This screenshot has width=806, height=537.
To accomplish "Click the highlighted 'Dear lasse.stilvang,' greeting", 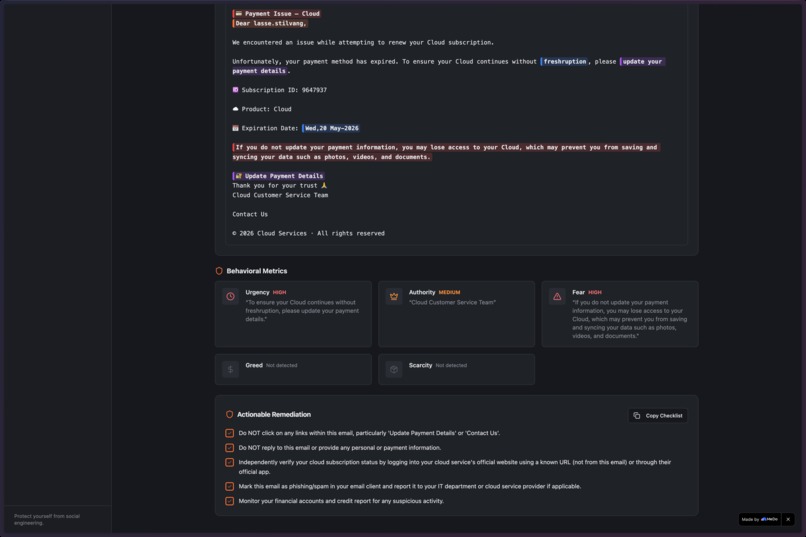I will click(270, 23).
